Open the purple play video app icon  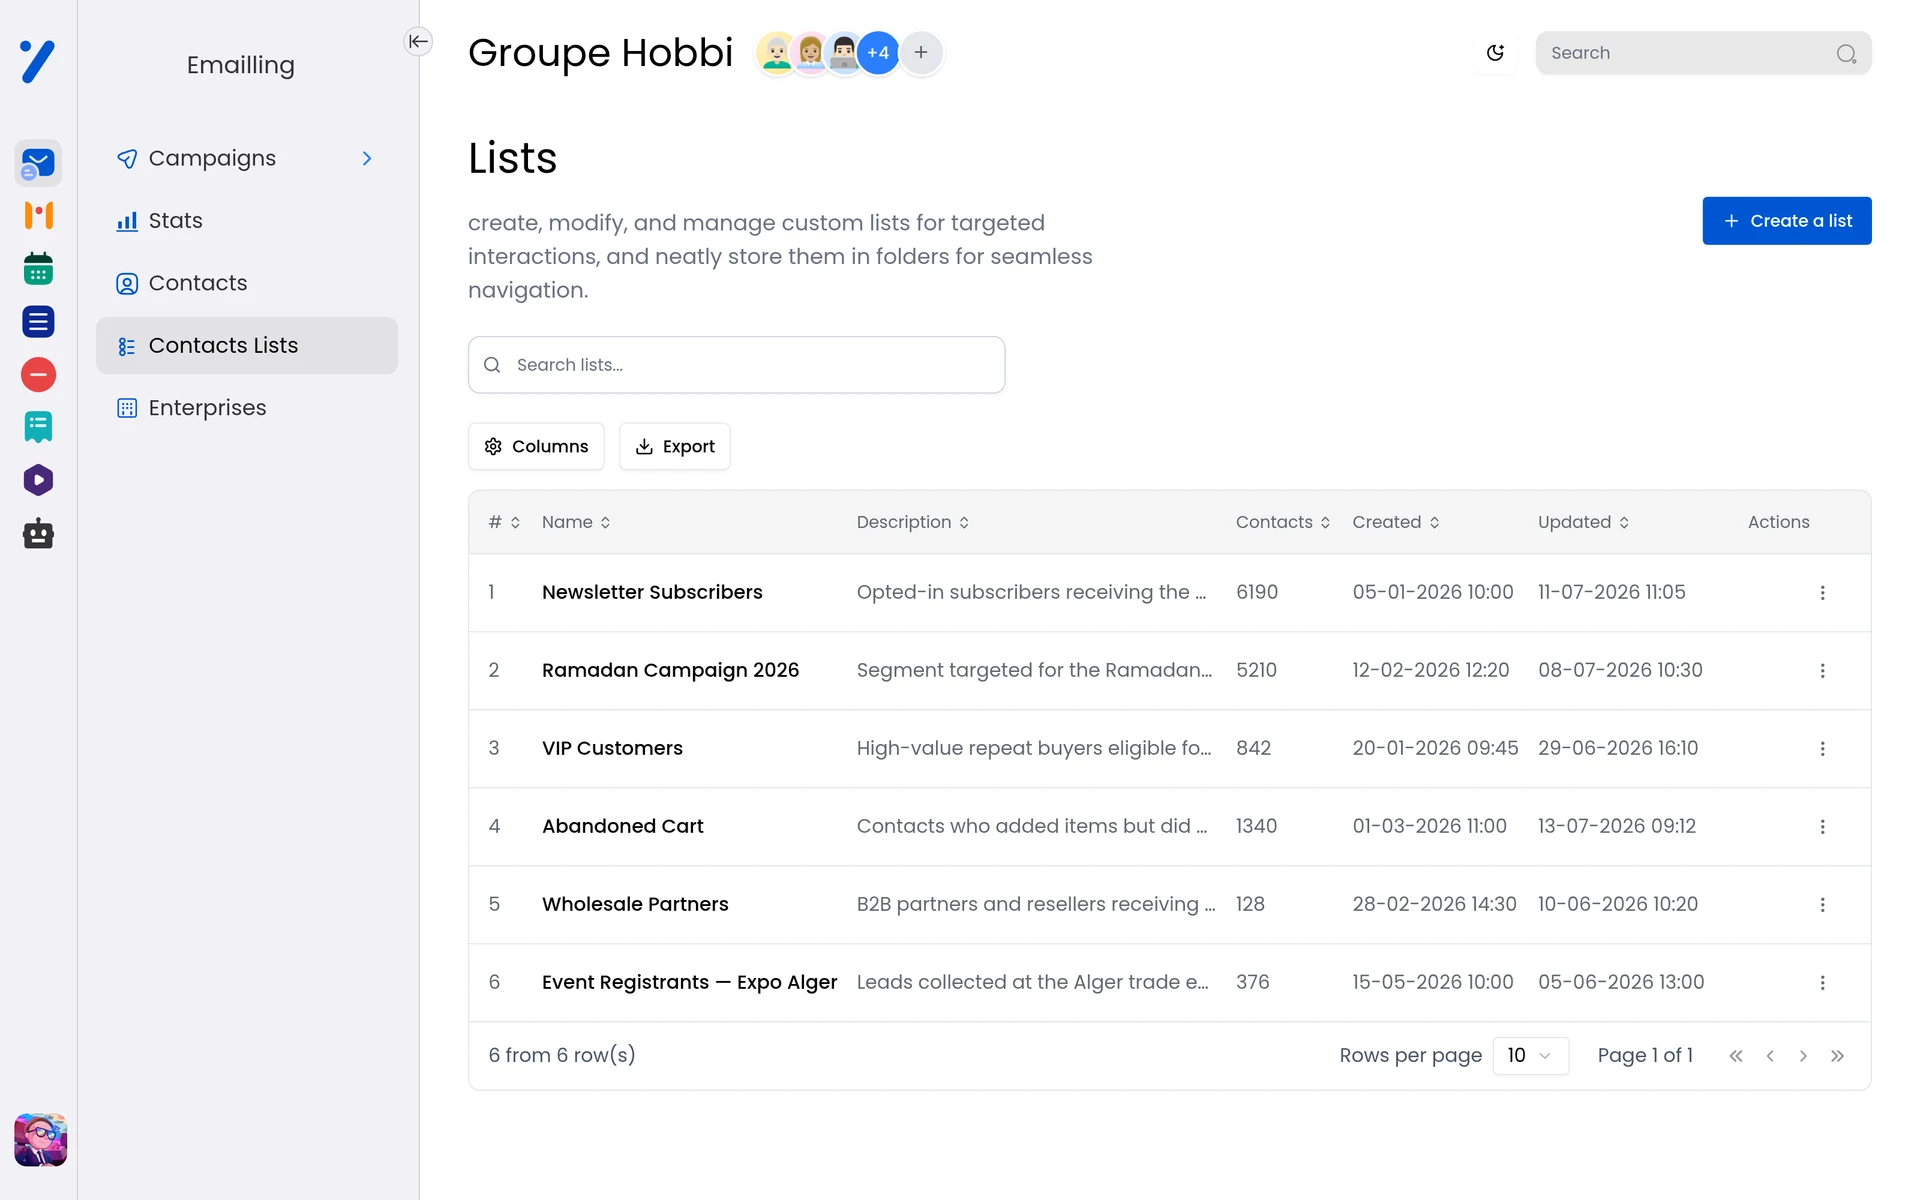(x=38, y=480)
